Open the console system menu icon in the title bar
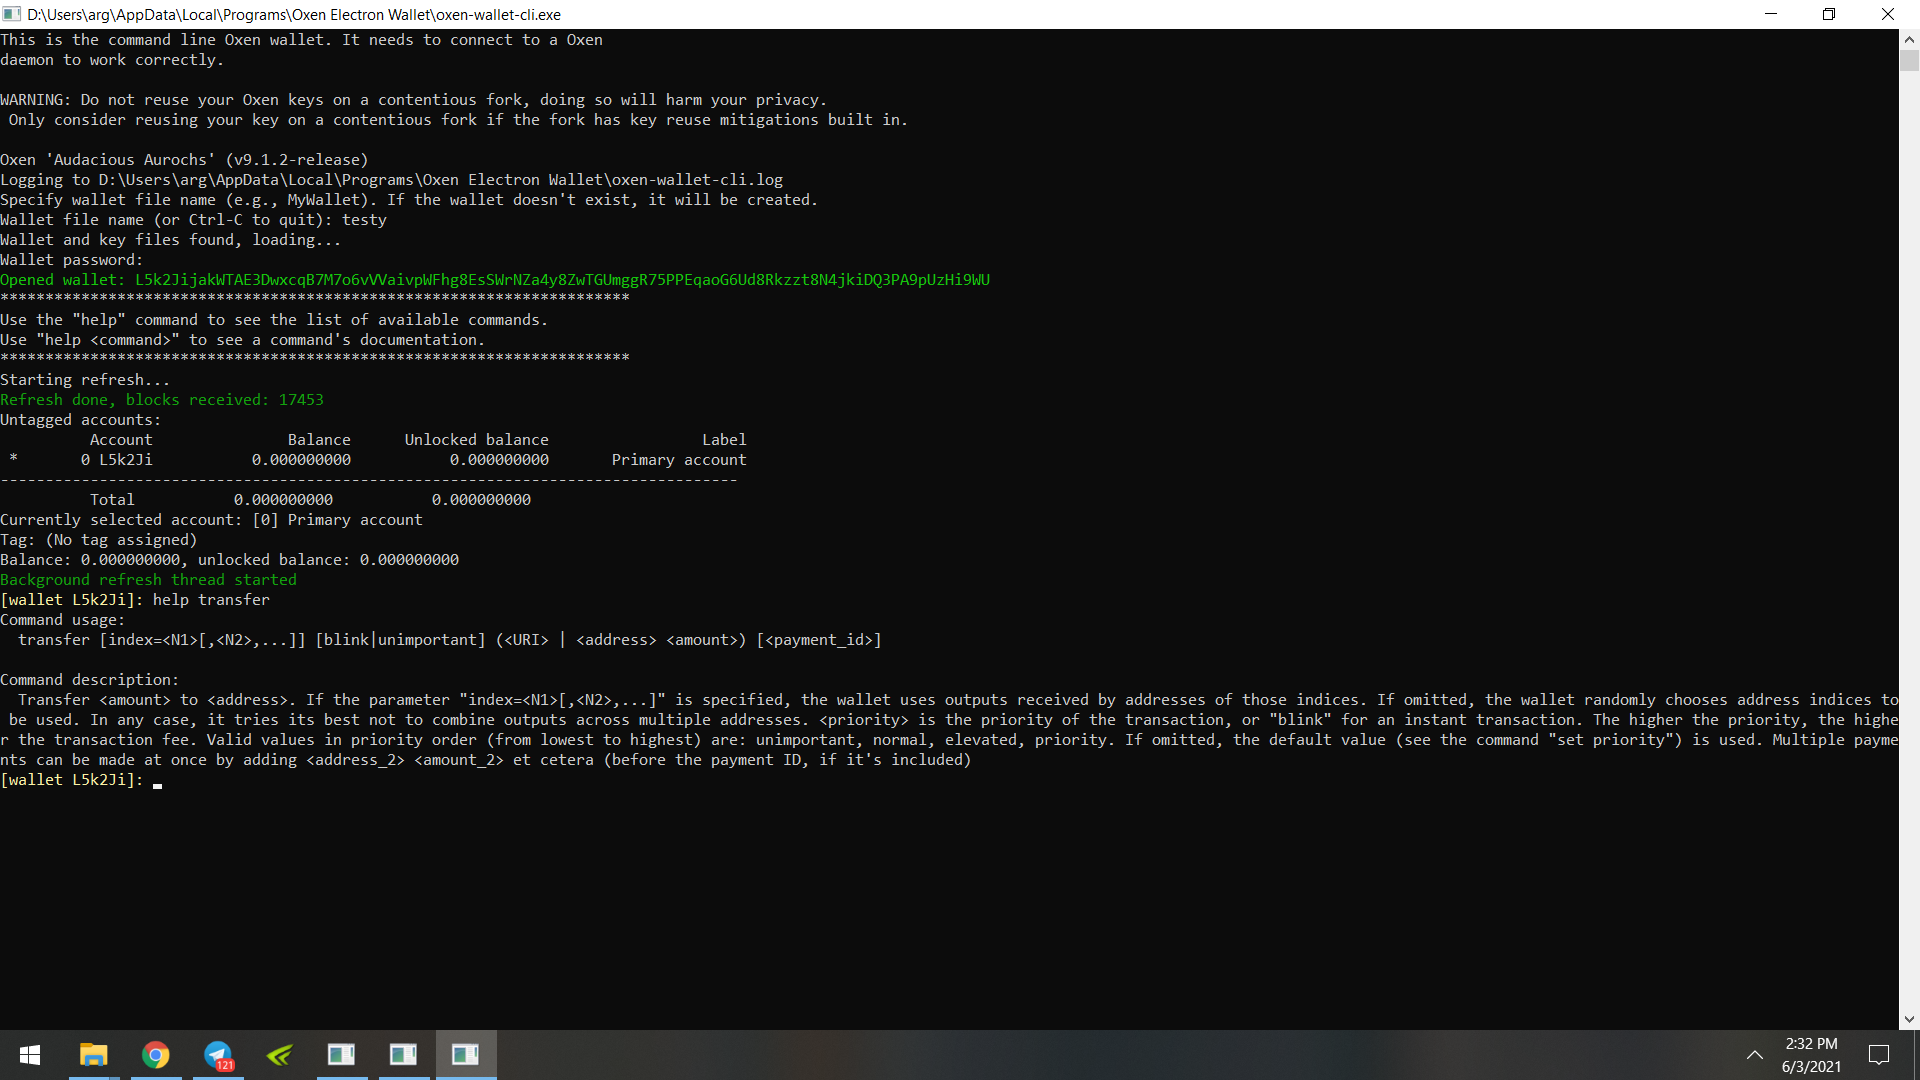This screenshot has height=1080, width=1920. (12, 14)
